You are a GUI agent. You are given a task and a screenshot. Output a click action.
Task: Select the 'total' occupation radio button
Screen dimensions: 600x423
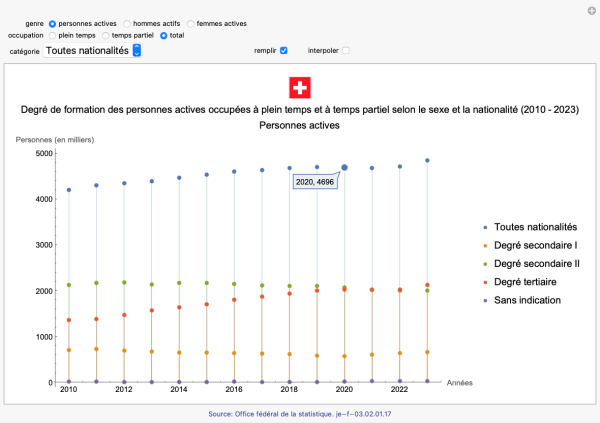point(164,35)
